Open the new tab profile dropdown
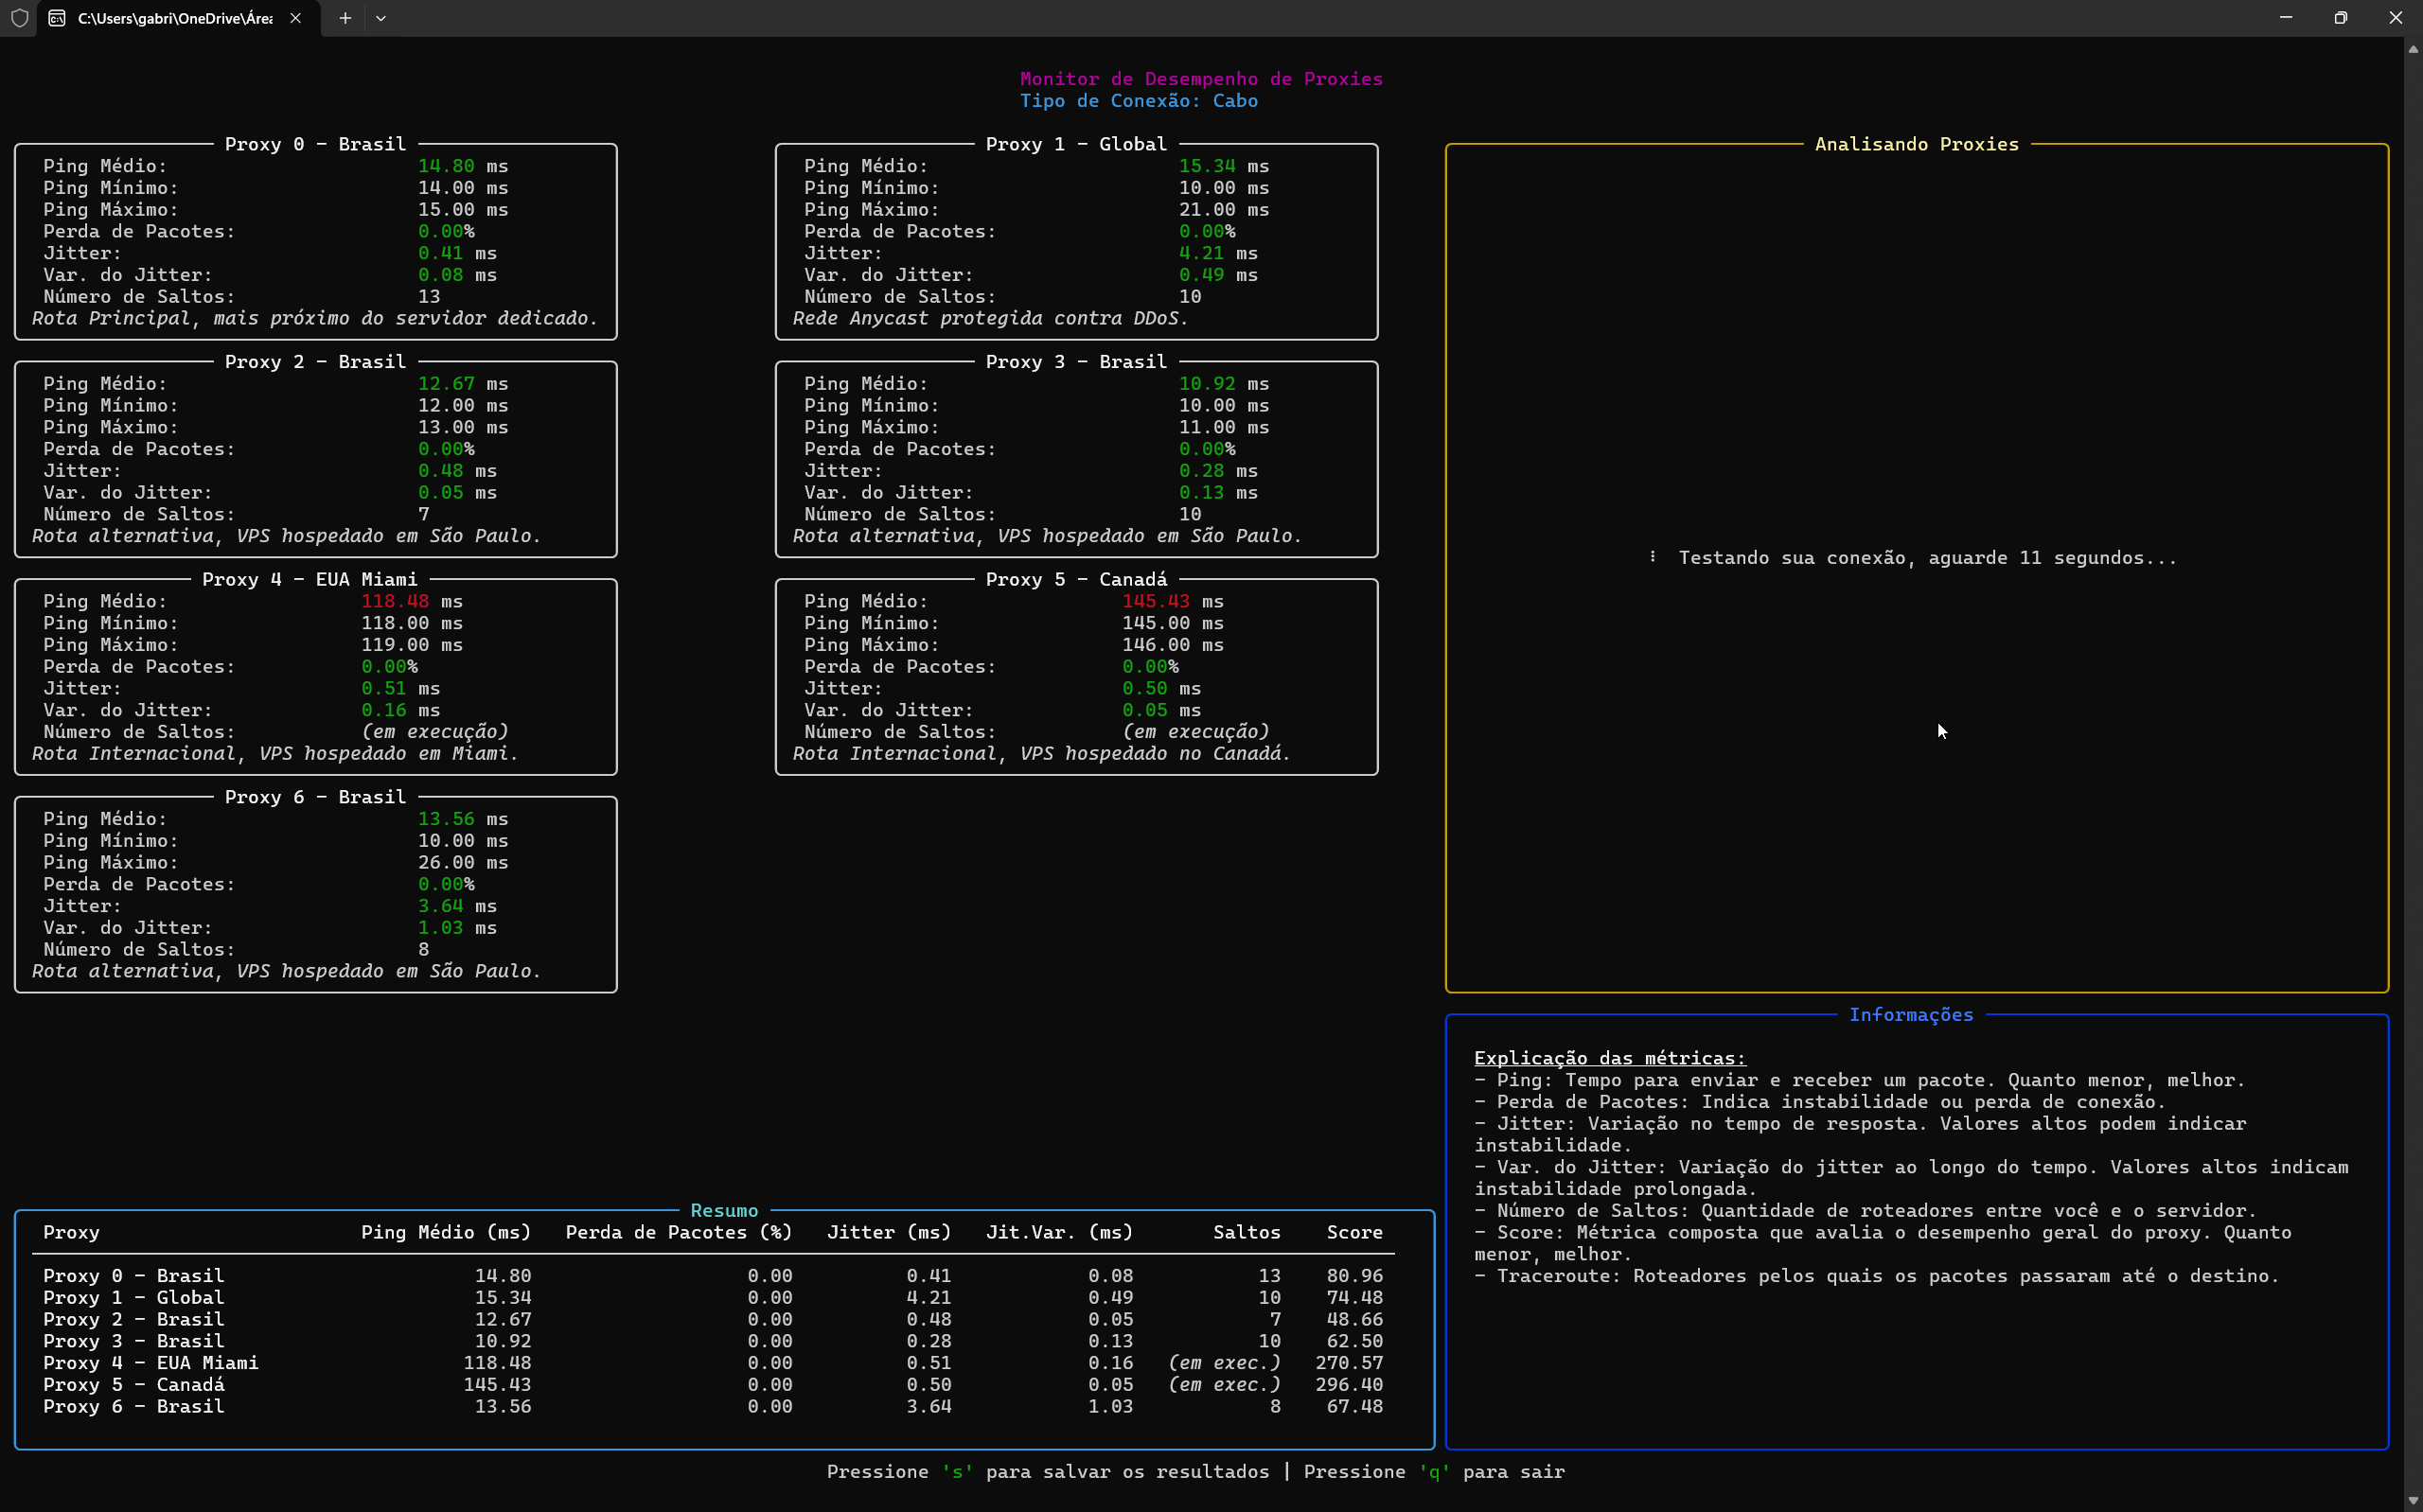Viewport: 2423px width, 1512px height. 381,18
